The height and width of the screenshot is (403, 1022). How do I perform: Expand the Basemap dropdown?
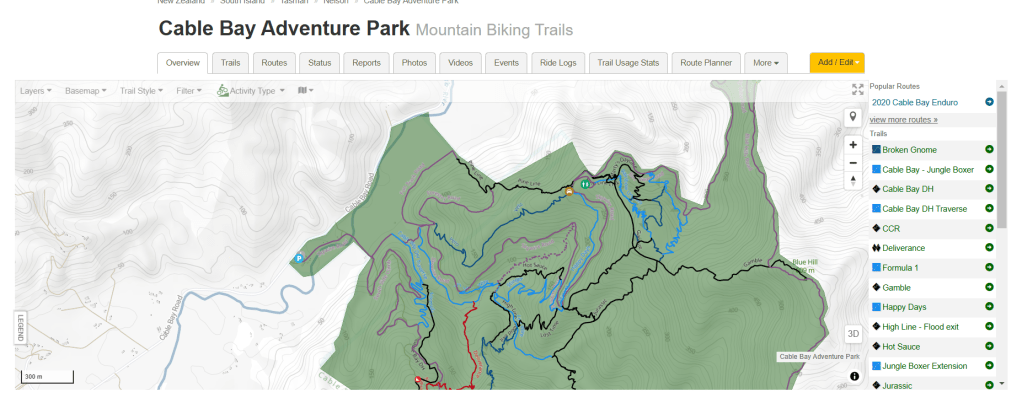pos(87,91)
